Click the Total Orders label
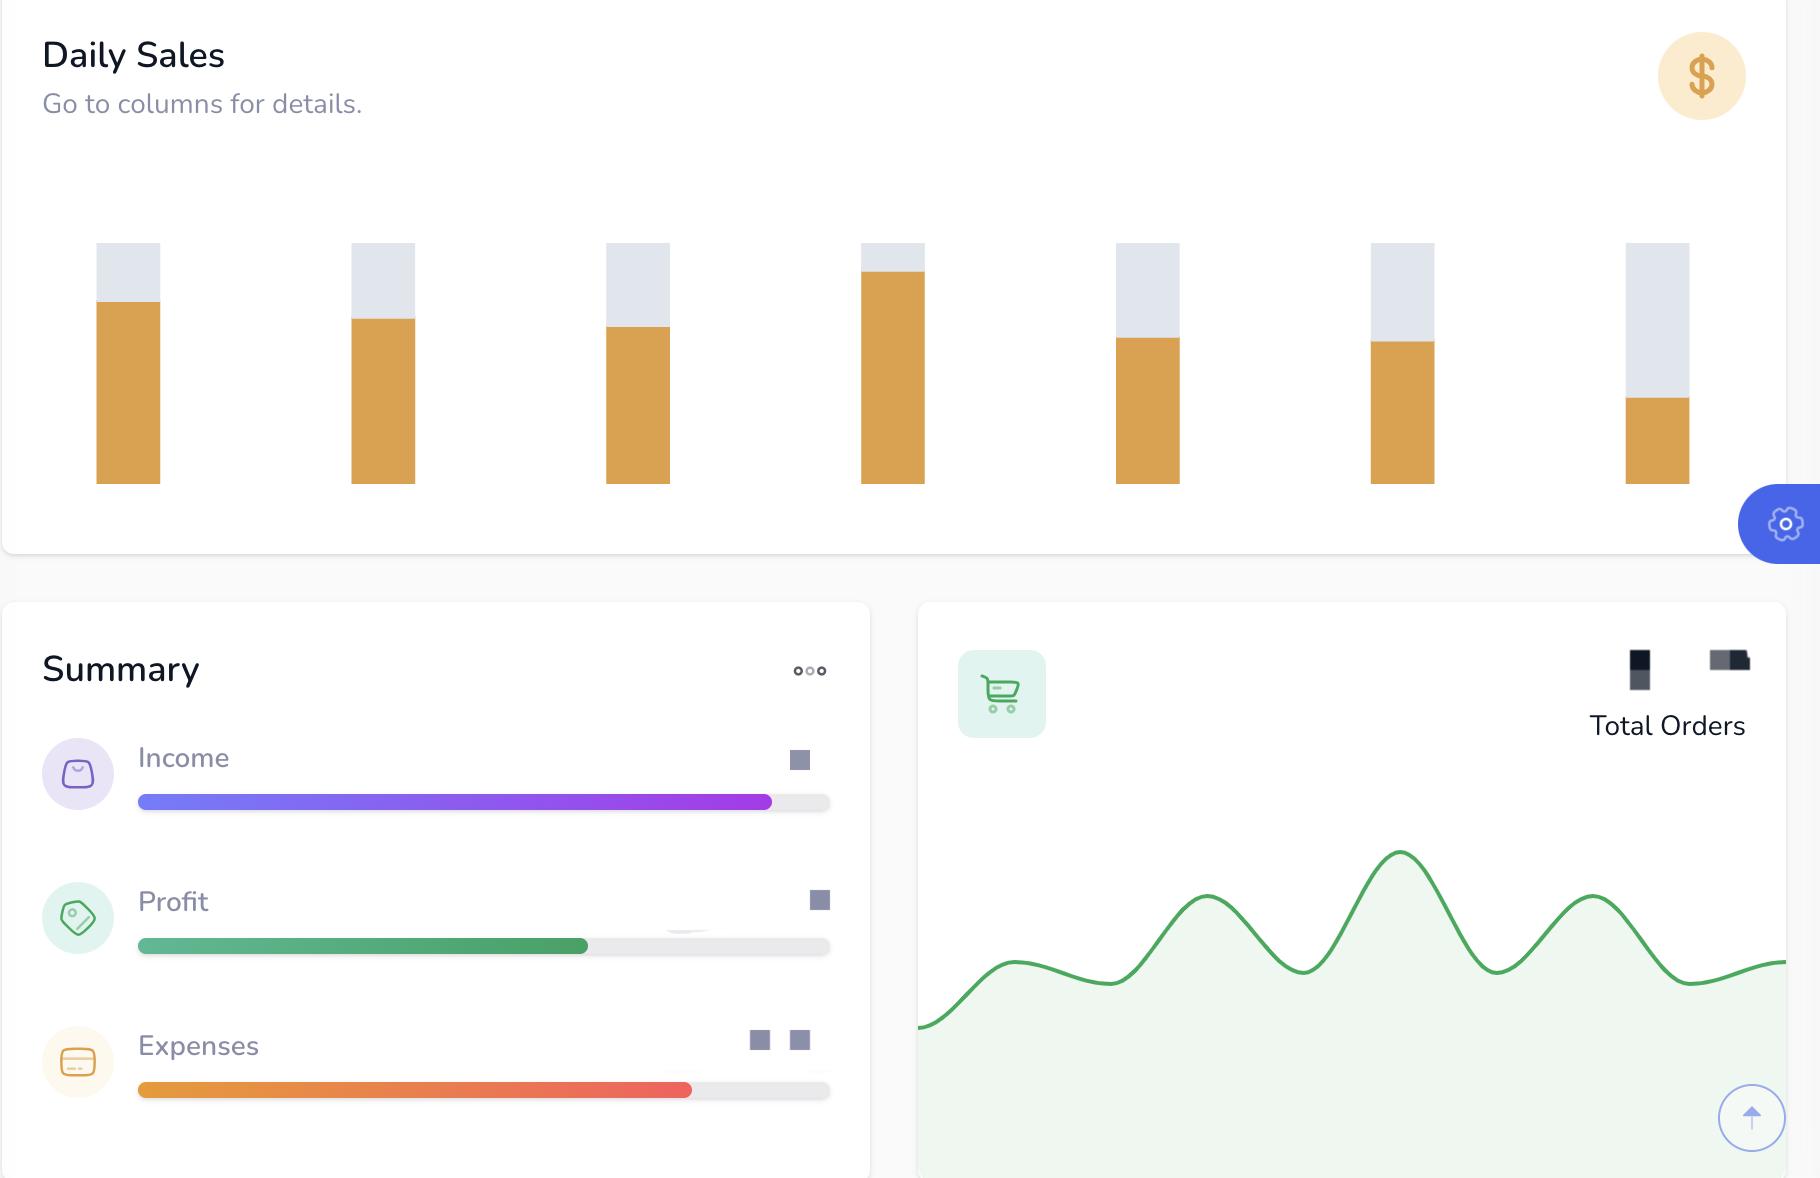The width and height of the screenshot is (1820, 1178). (x=1667, y=726)
